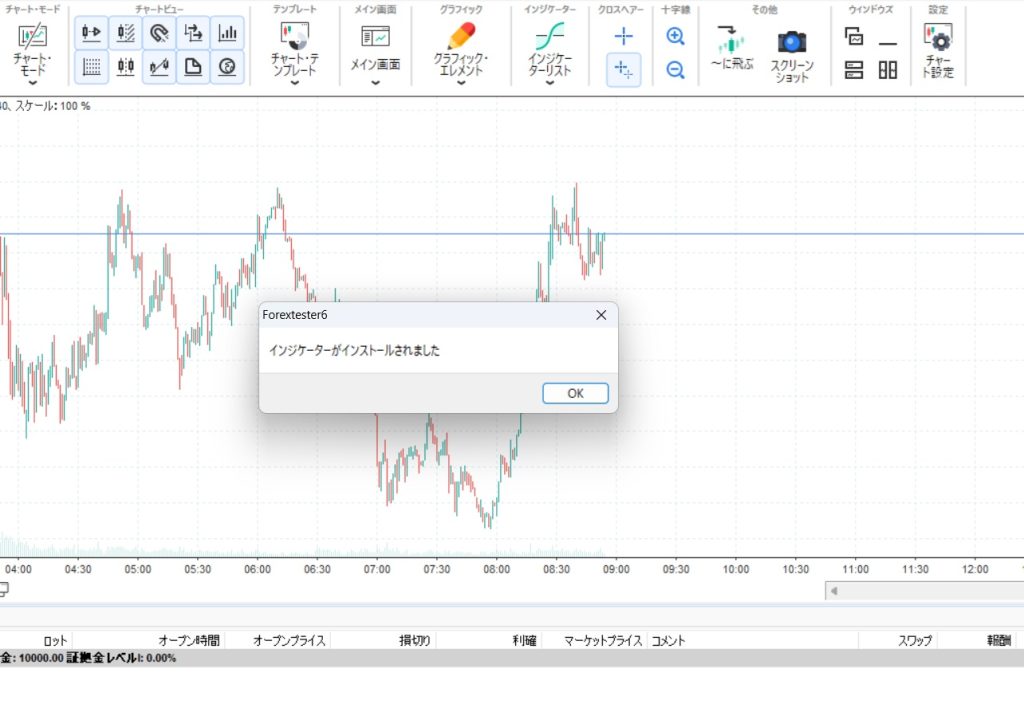This screenshot has height=708, width=1024.
Task: Tile chart windows vertically
Action: click(x=888, y=70)
